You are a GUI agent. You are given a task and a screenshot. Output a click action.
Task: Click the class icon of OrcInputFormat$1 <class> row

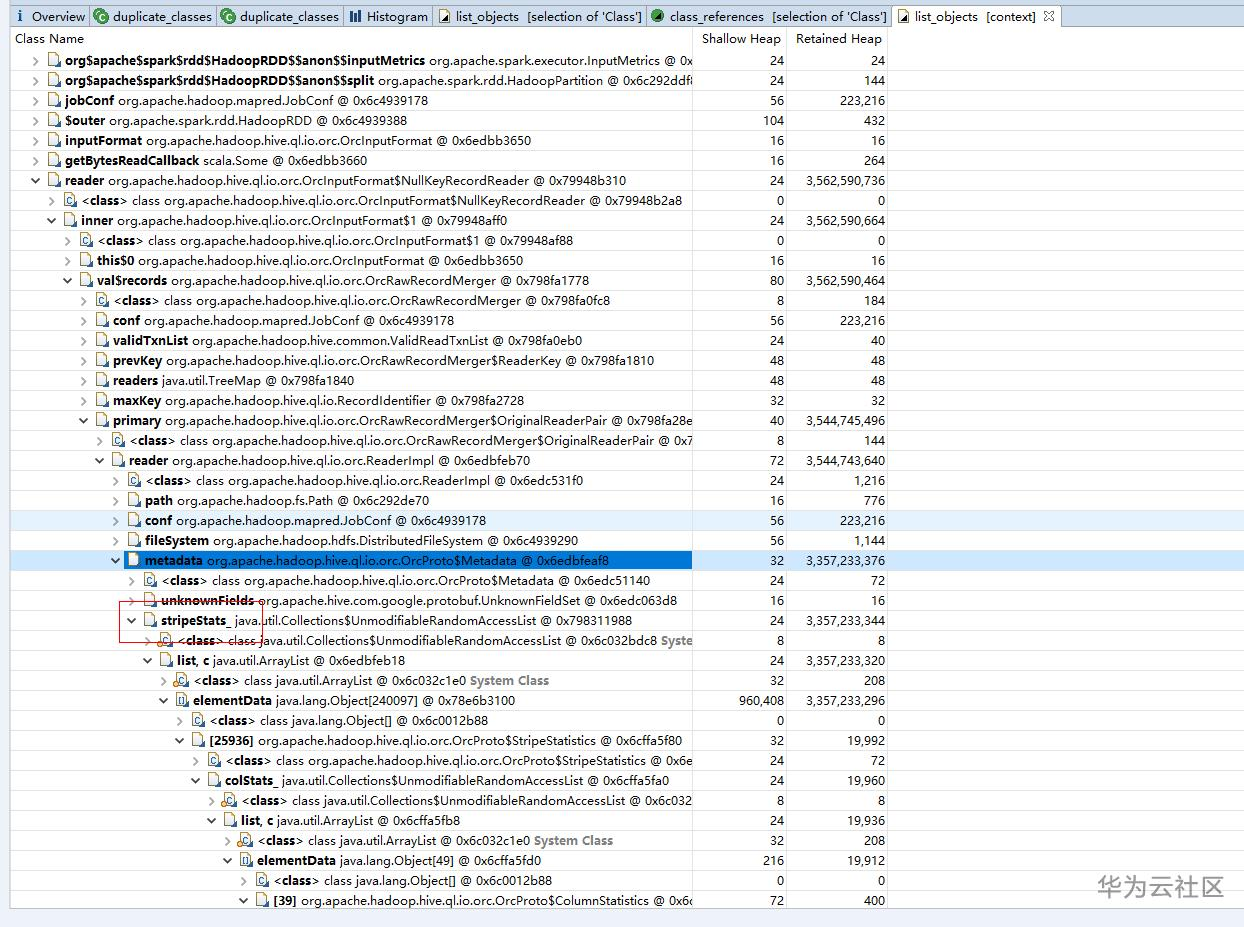(86, 240)
